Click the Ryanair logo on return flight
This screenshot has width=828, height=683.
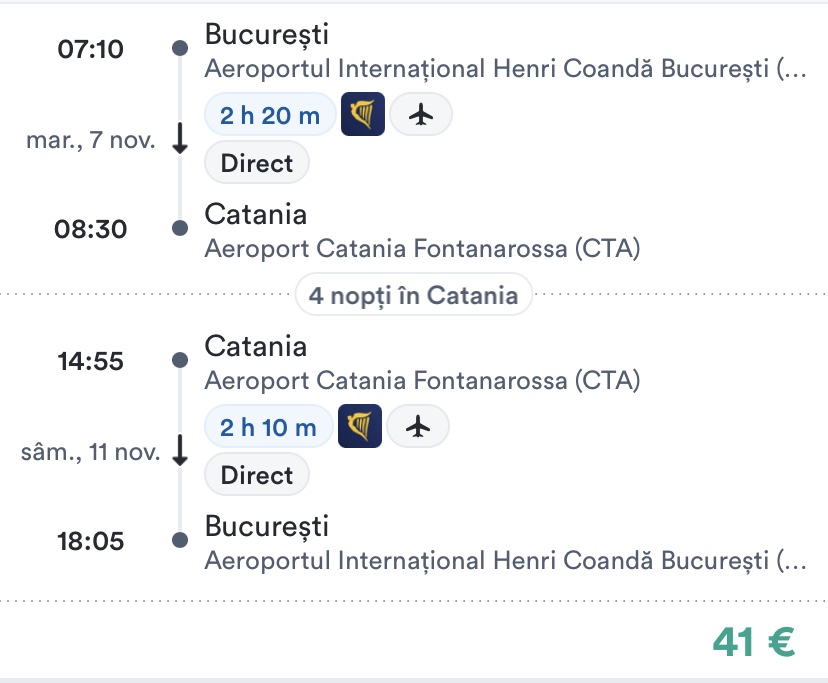[360, 427]
